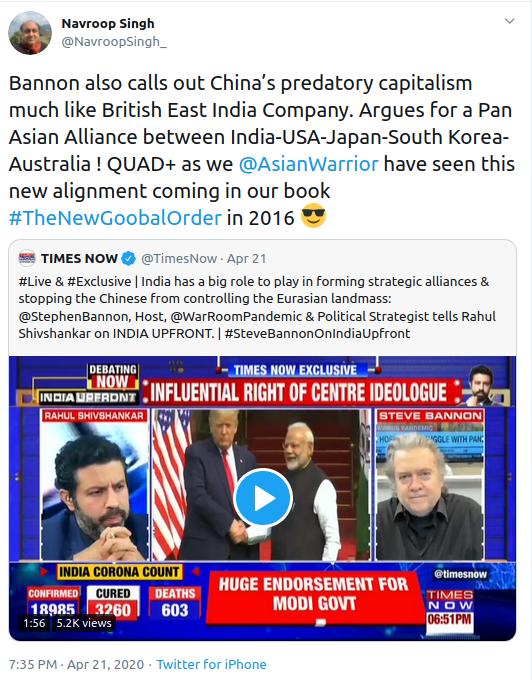532x680 pixels.
Task: Open the #TheNewGoobalOrder hashtag
Action: click(x=115, y=218)
